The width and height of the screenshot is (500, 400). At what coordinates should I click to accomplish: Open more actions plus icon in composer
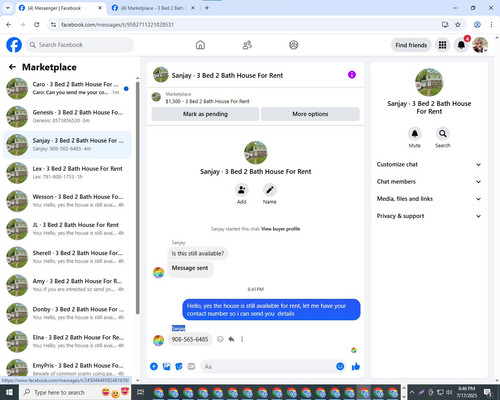tap(154, 367)
